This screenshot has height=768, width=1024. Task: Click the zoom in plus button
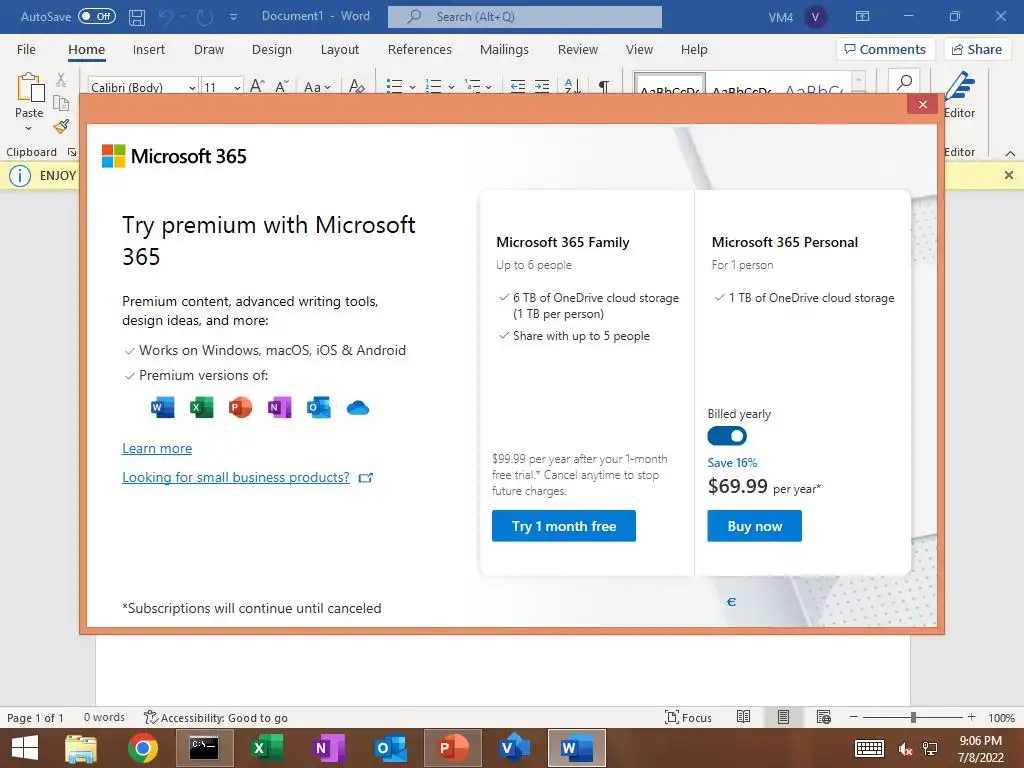971,717
